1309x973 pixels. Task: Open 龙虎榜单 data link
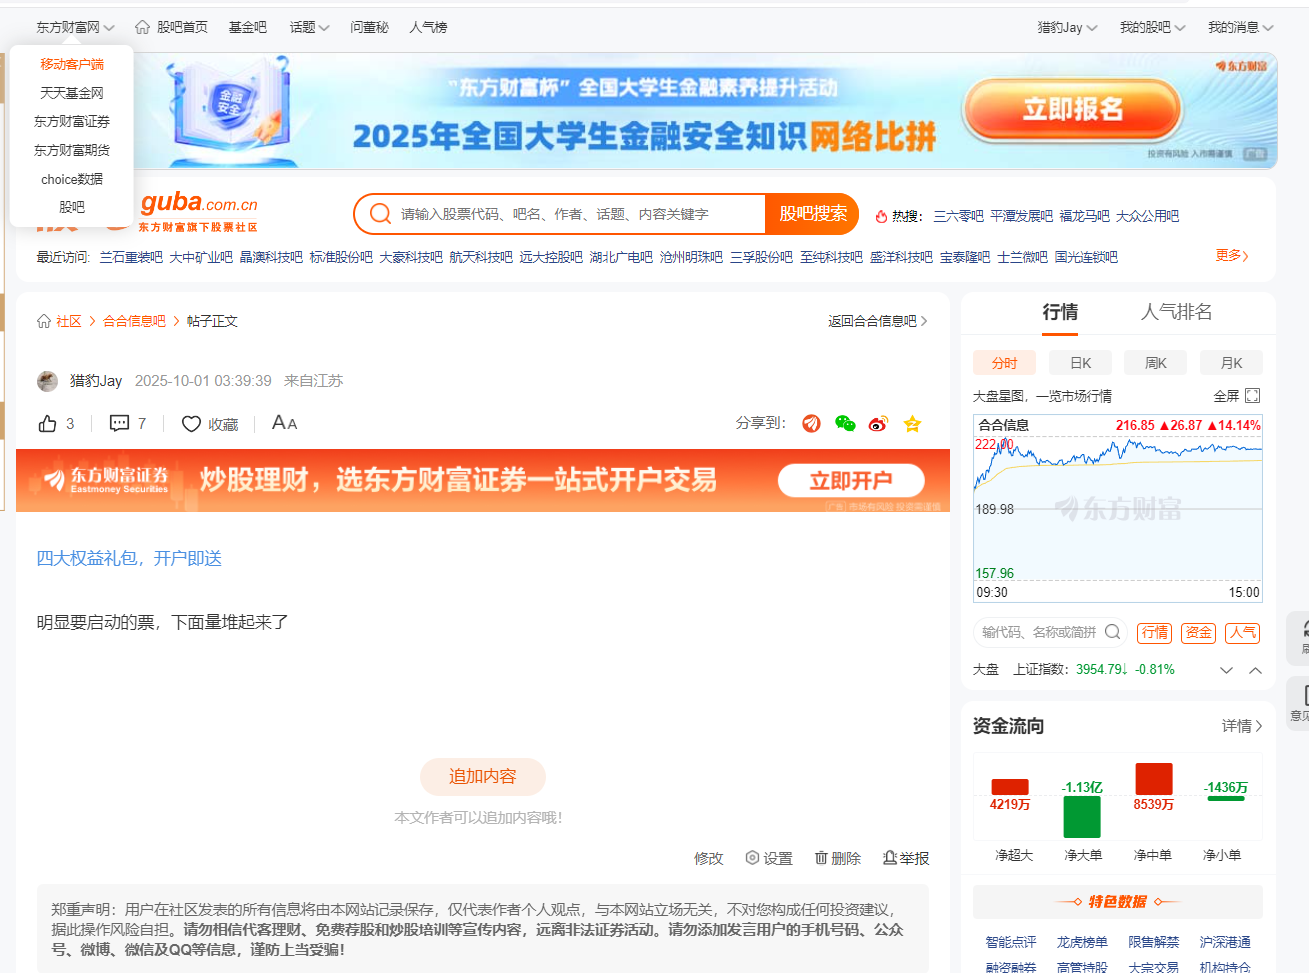point(1082,942)
